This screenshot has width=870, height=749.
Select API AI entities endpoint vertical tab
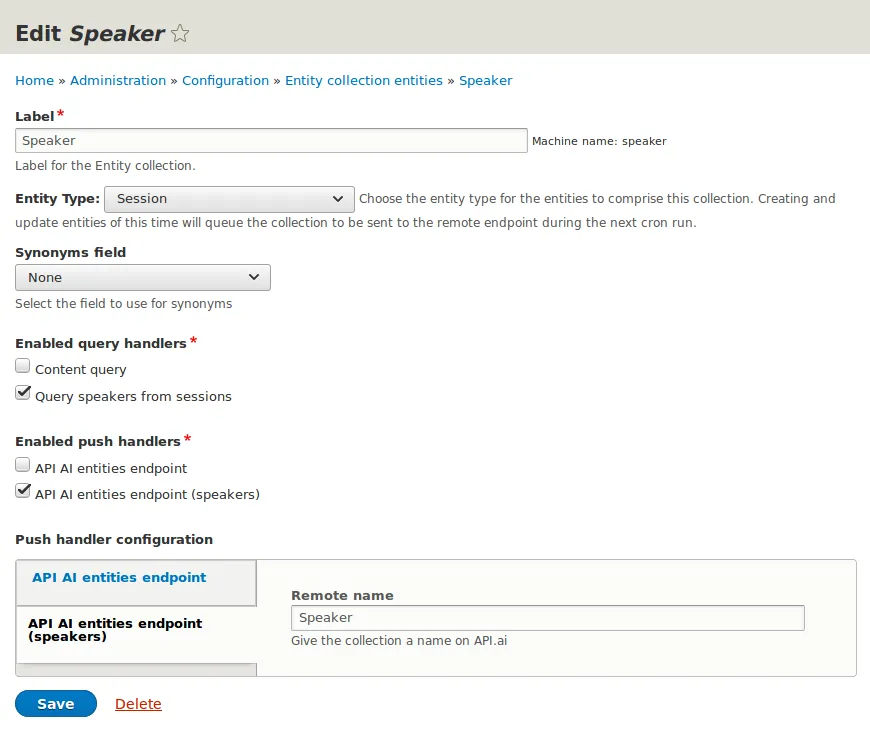(x=136, y=583)
